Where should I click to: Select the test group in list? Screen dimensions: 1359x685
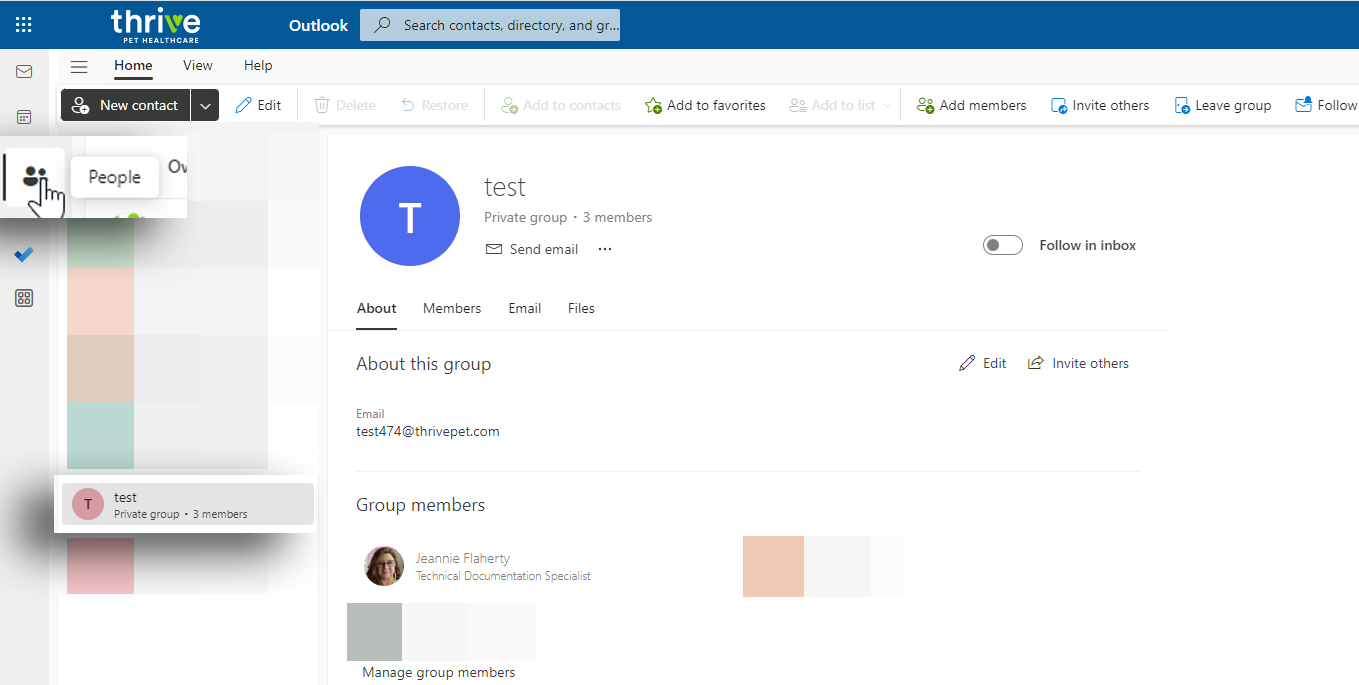(x=187, y=505)
